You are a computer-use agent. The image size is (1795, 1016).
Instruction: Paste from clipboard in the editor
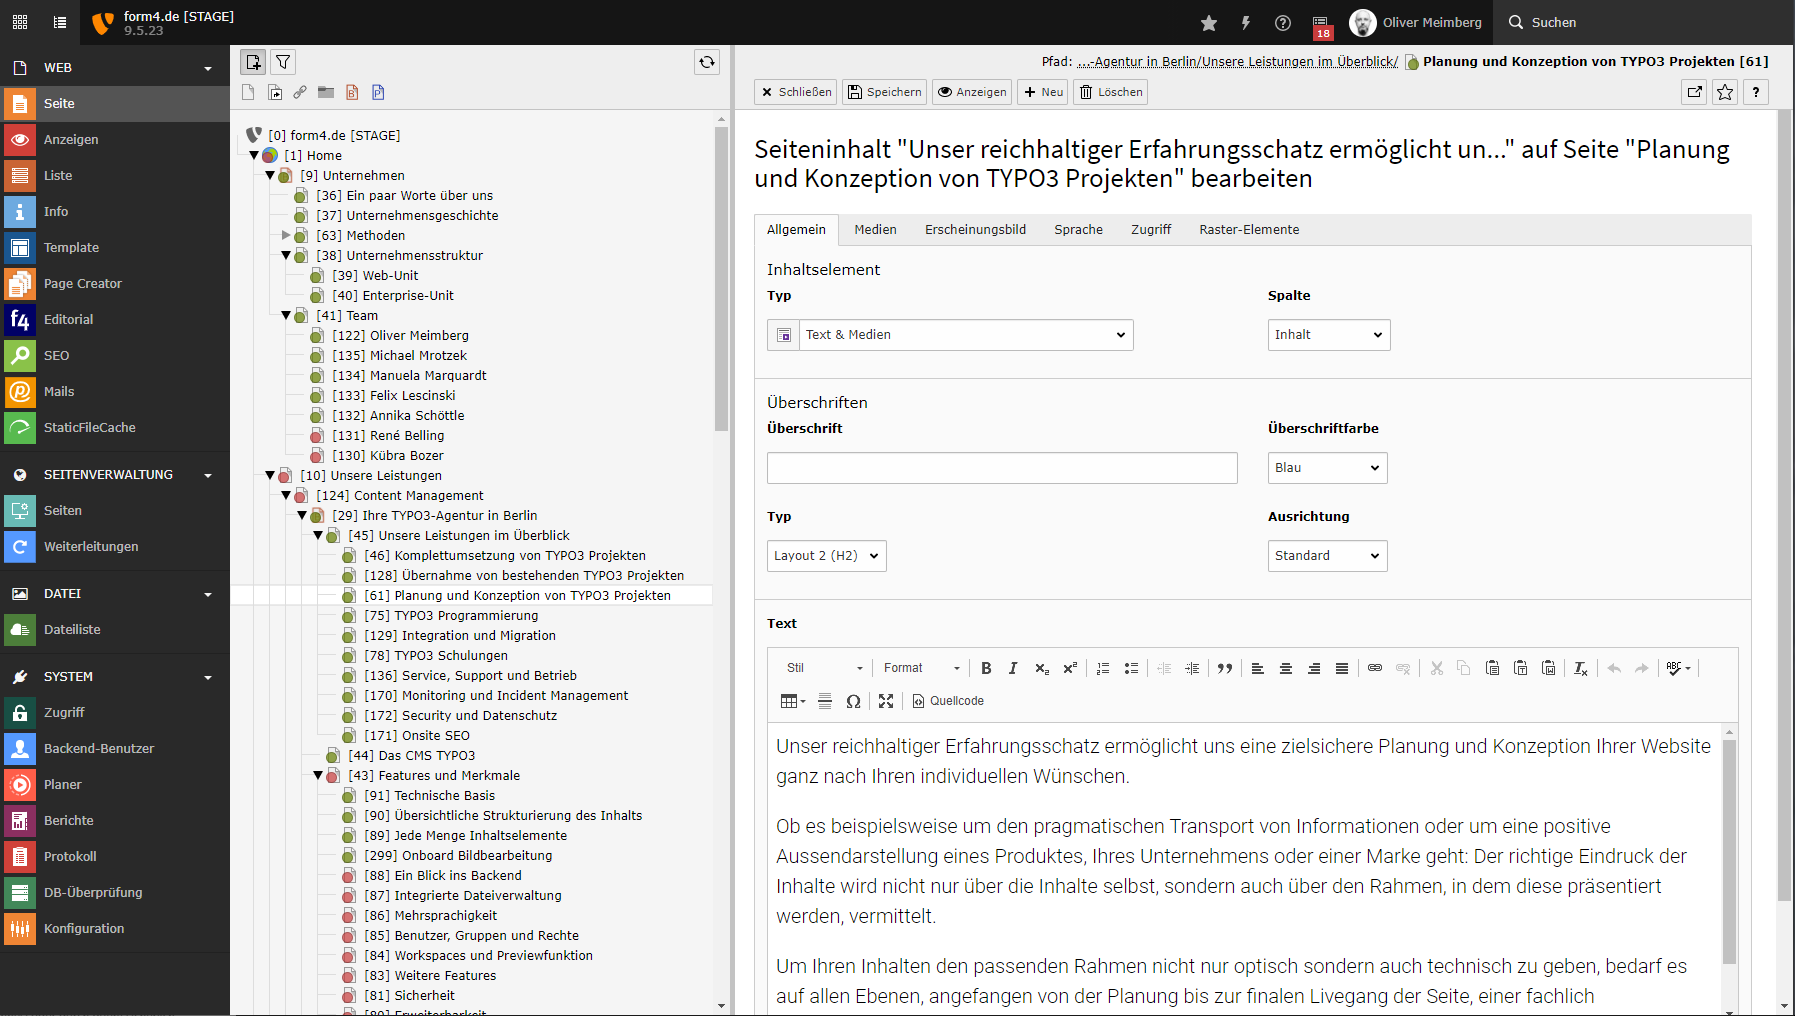pyautogui.click(x=1492, y=668)
